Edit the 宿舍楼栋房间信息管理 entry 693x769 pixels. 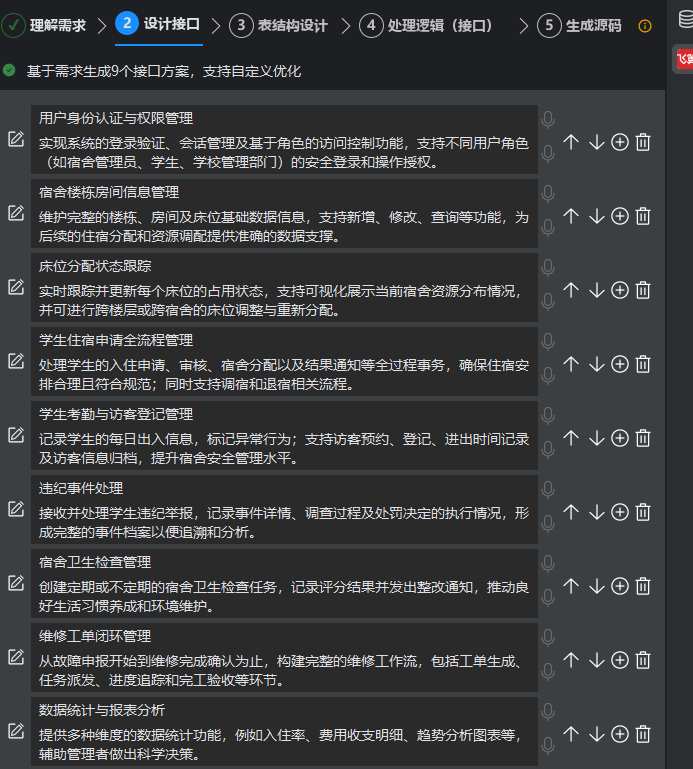click(x=16, y=213)
